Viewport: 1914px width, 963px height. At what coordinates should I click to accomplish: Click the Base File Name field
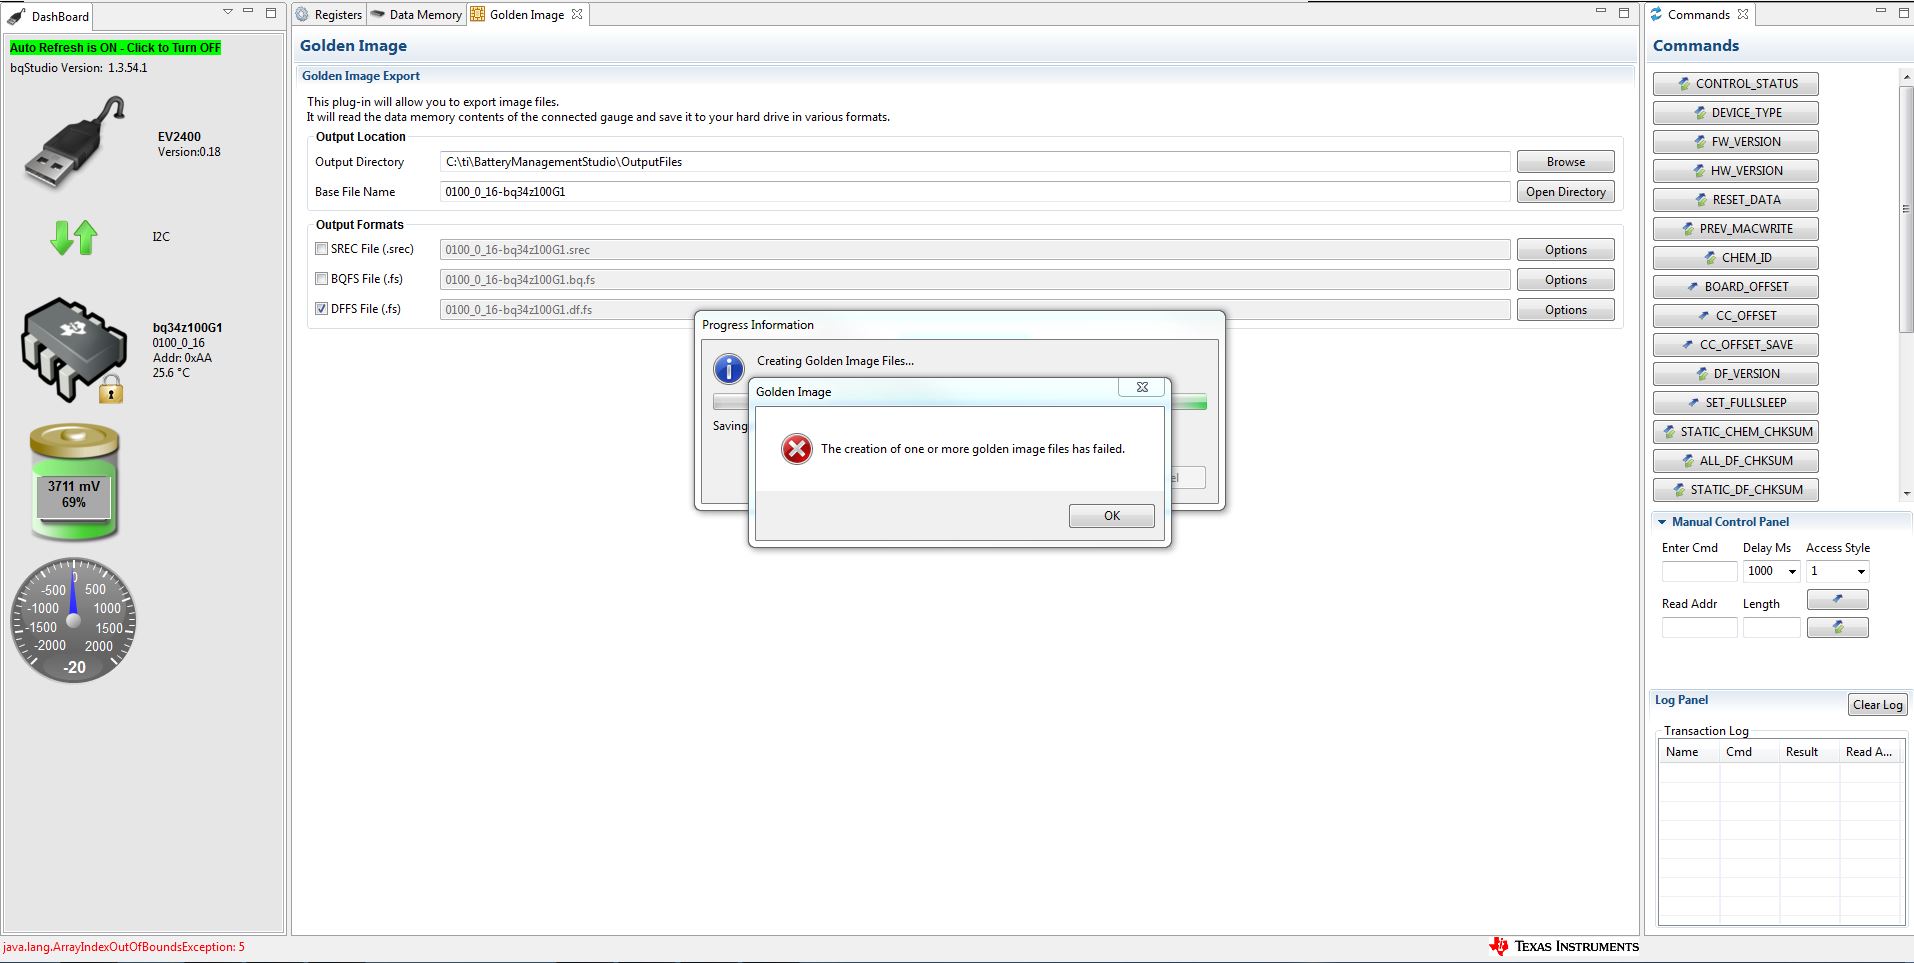[x=975, y=192]
